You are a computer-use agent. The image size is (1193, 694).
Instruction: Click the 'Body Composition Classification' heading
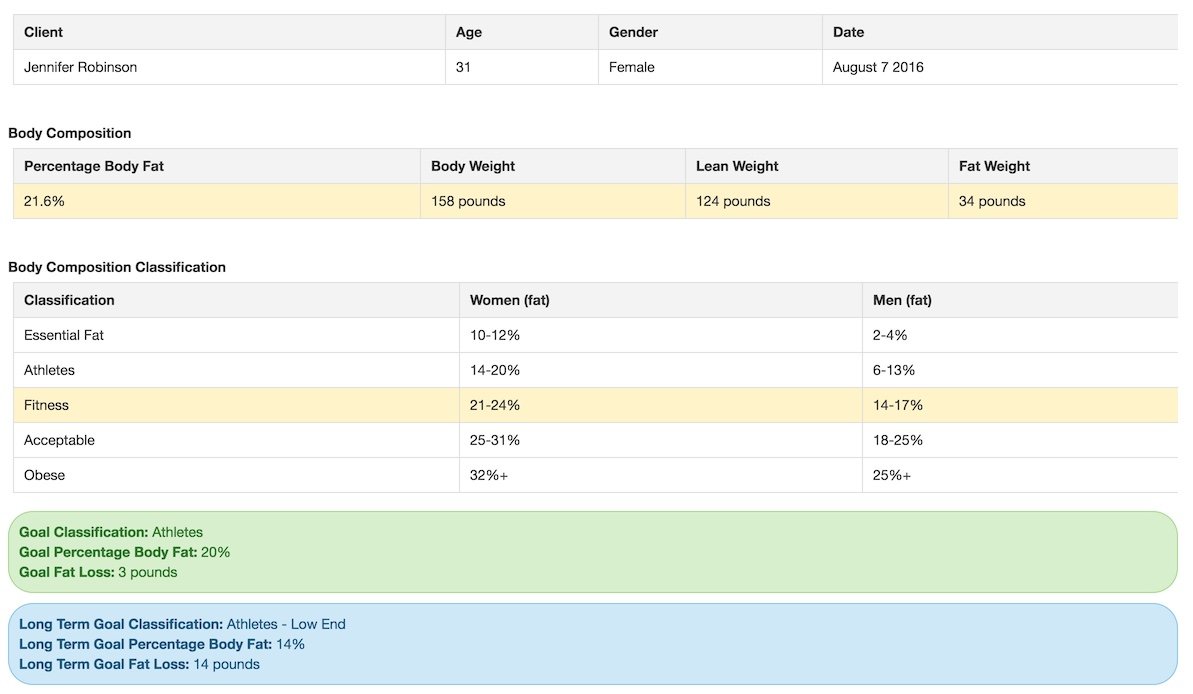pos(117,267)
